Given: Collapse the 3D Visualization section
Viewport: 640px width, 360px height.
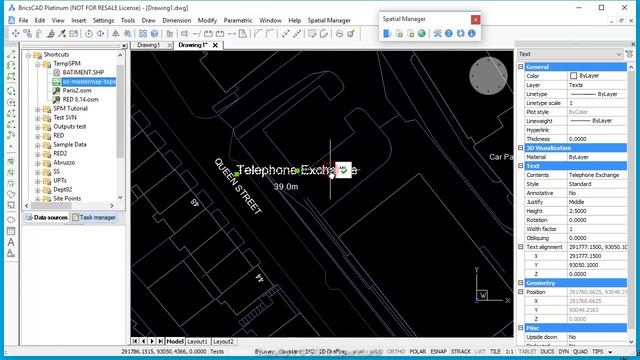Looking at the screenshot, I should pos(520,148).
